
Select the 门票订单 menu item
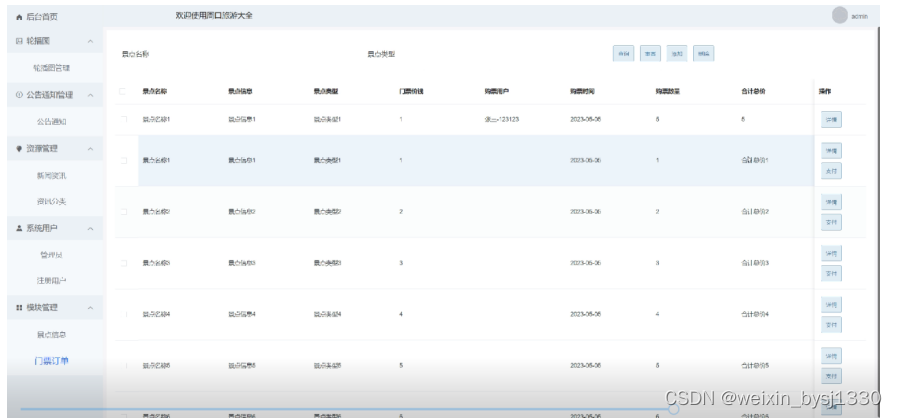pos(51,361)
